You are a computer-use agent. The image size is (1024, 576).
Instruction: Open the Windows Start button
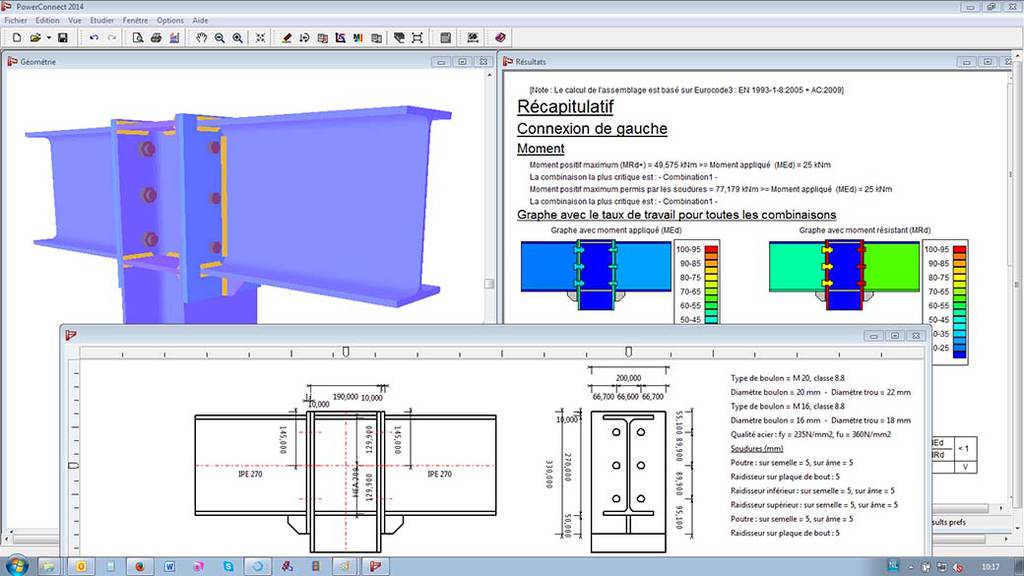16,566
